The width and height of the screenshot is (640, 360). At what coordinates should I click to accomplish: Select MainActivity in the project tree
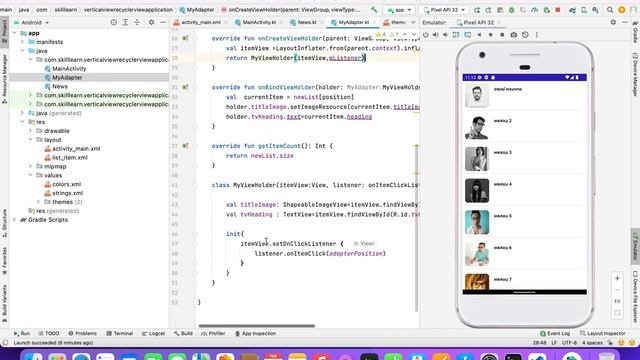(69, 69)
